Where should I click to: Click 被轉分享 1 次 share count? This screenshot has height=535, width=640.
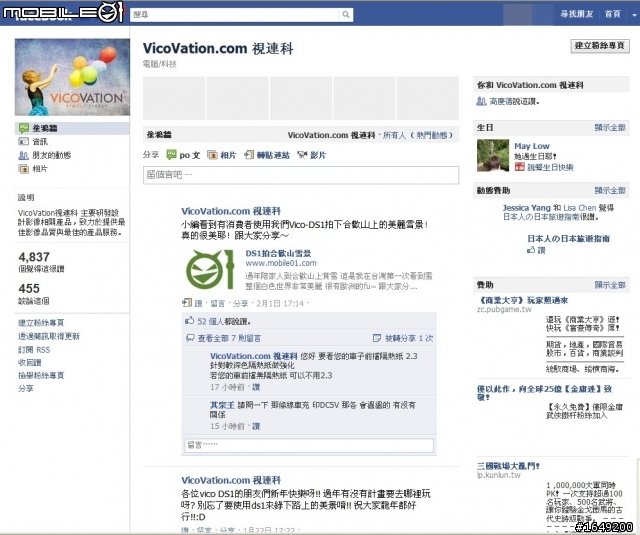point(409,338)
